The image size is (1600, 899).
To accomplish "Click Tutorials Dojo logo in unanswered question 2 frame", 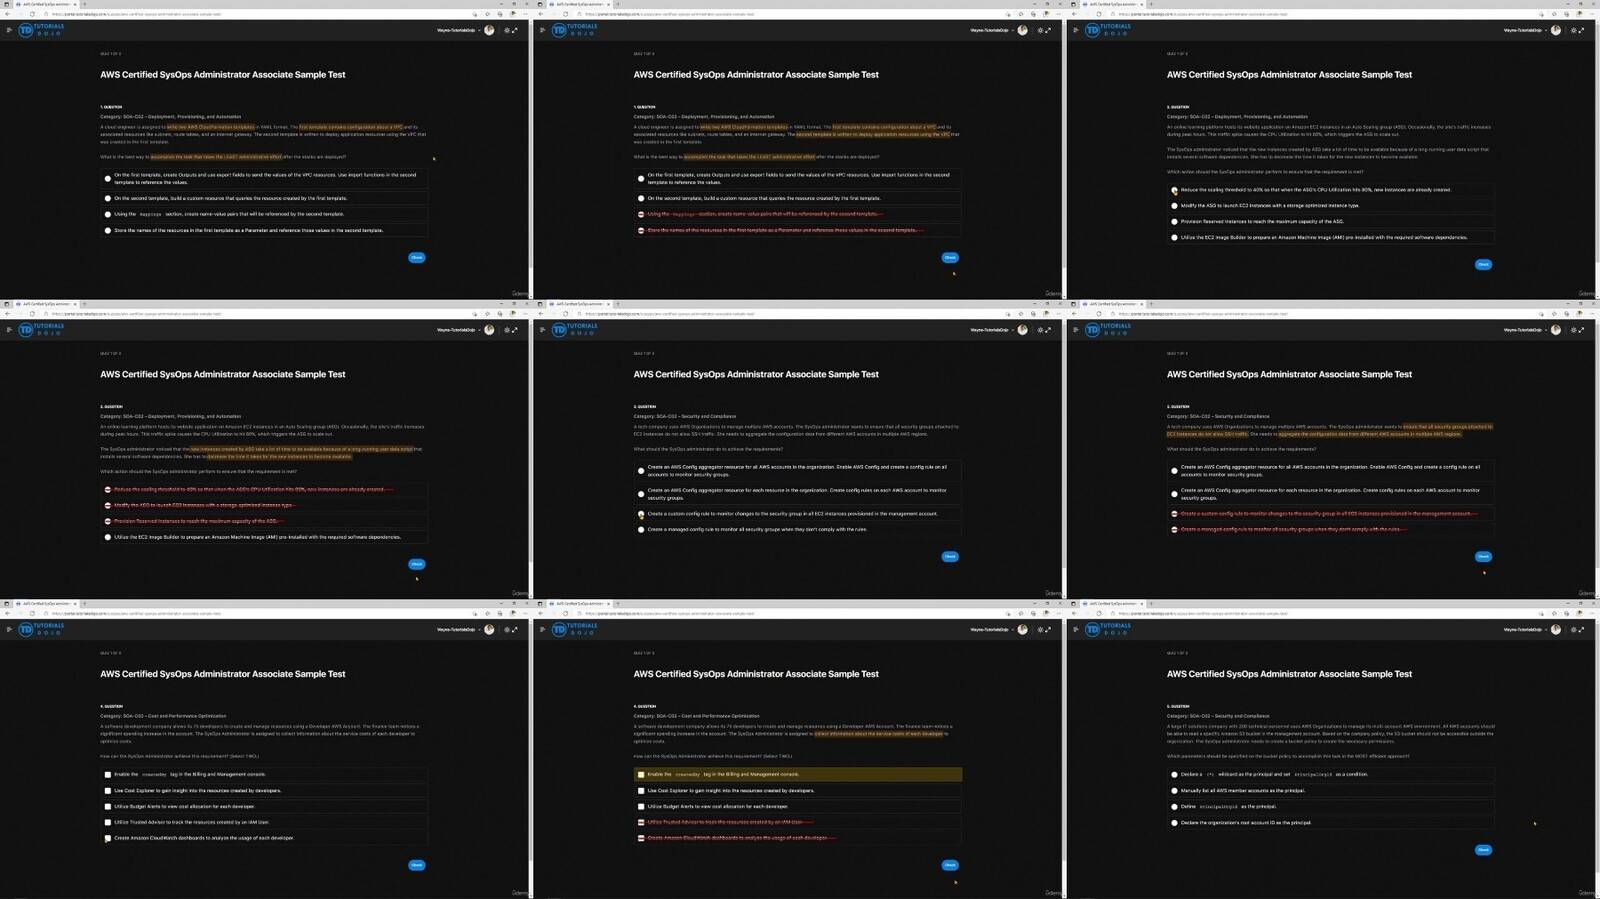I will (x=1108, y=30).
